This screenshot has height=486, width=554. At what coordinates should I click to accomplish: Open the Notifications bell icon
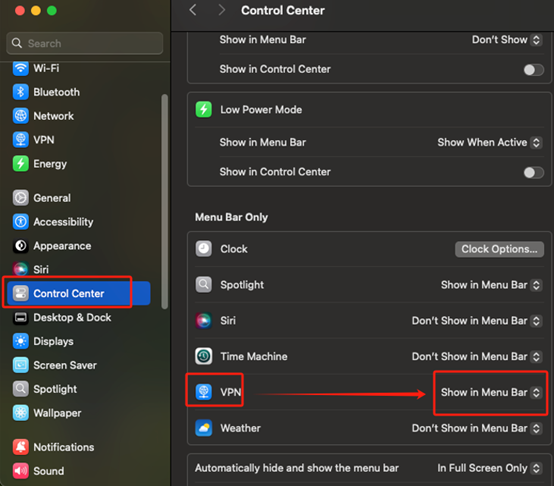click(x=20, y=447)
